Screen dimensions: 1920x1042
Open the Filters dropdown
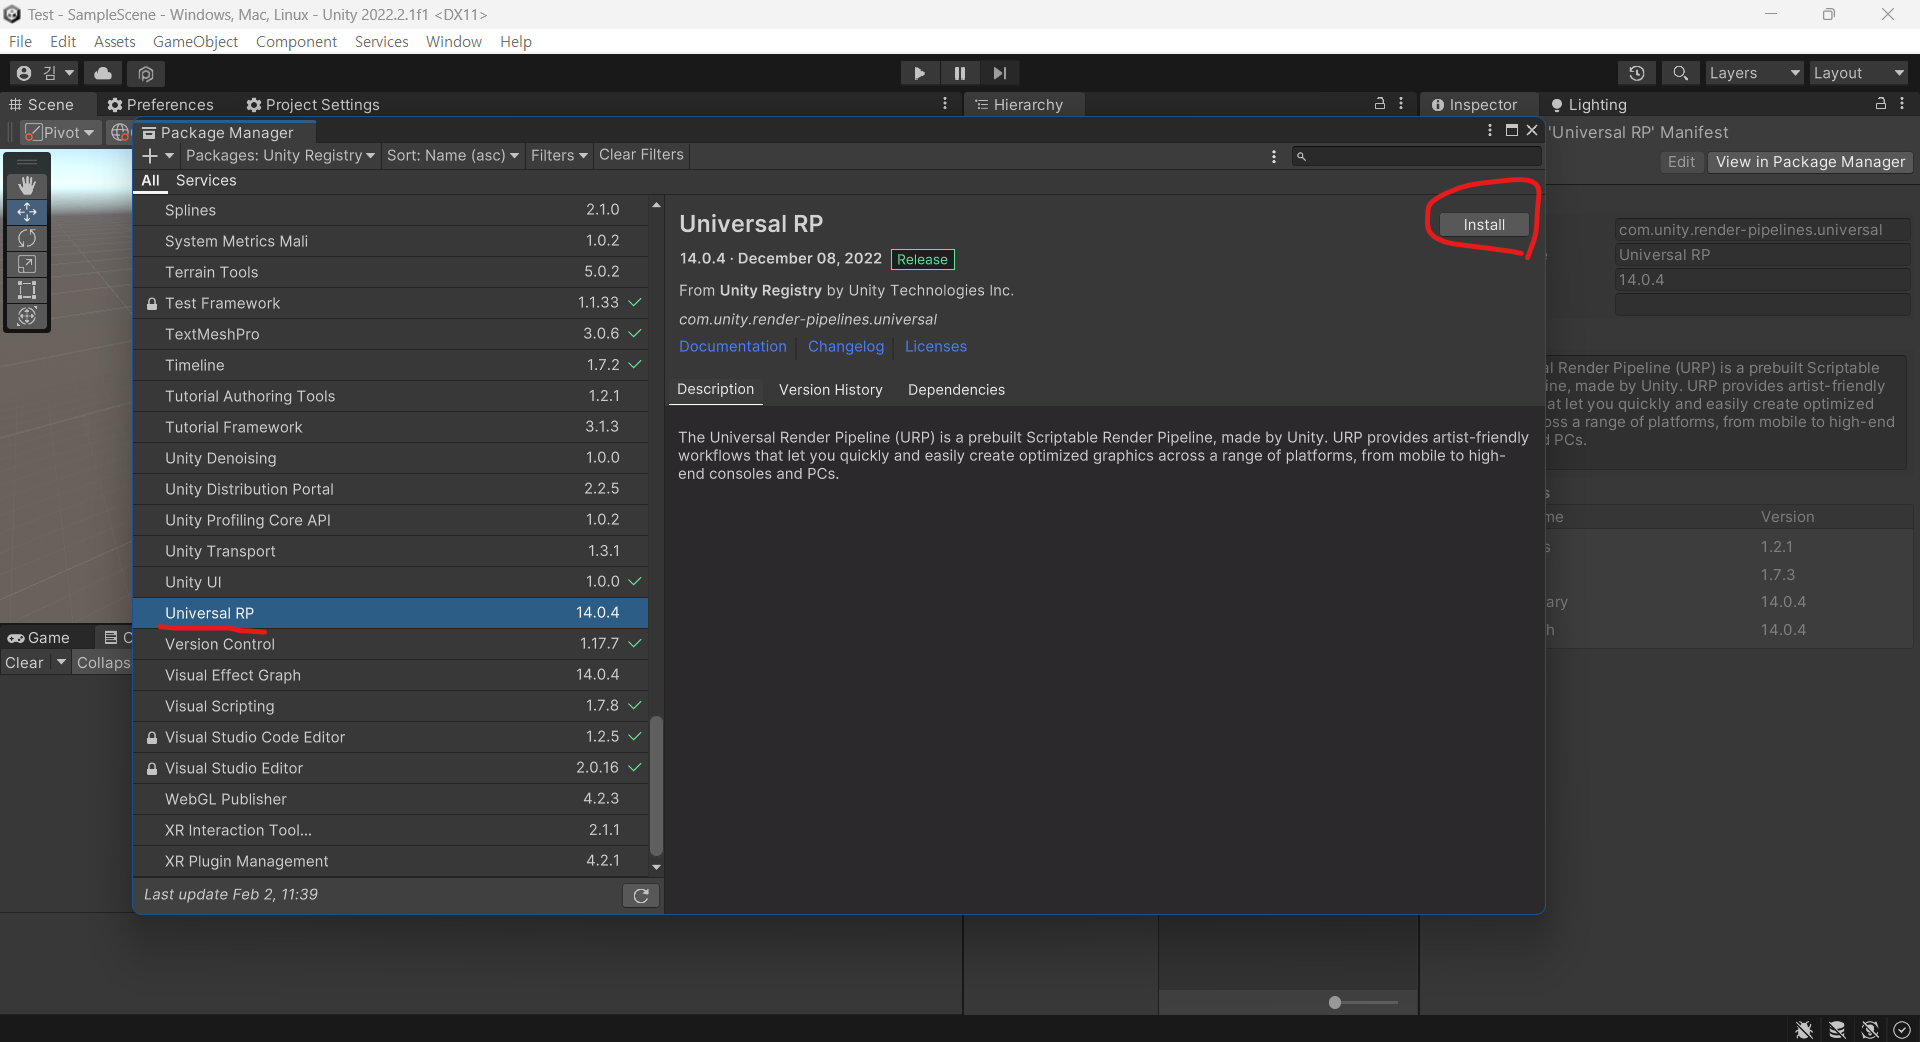pos(559,156)
